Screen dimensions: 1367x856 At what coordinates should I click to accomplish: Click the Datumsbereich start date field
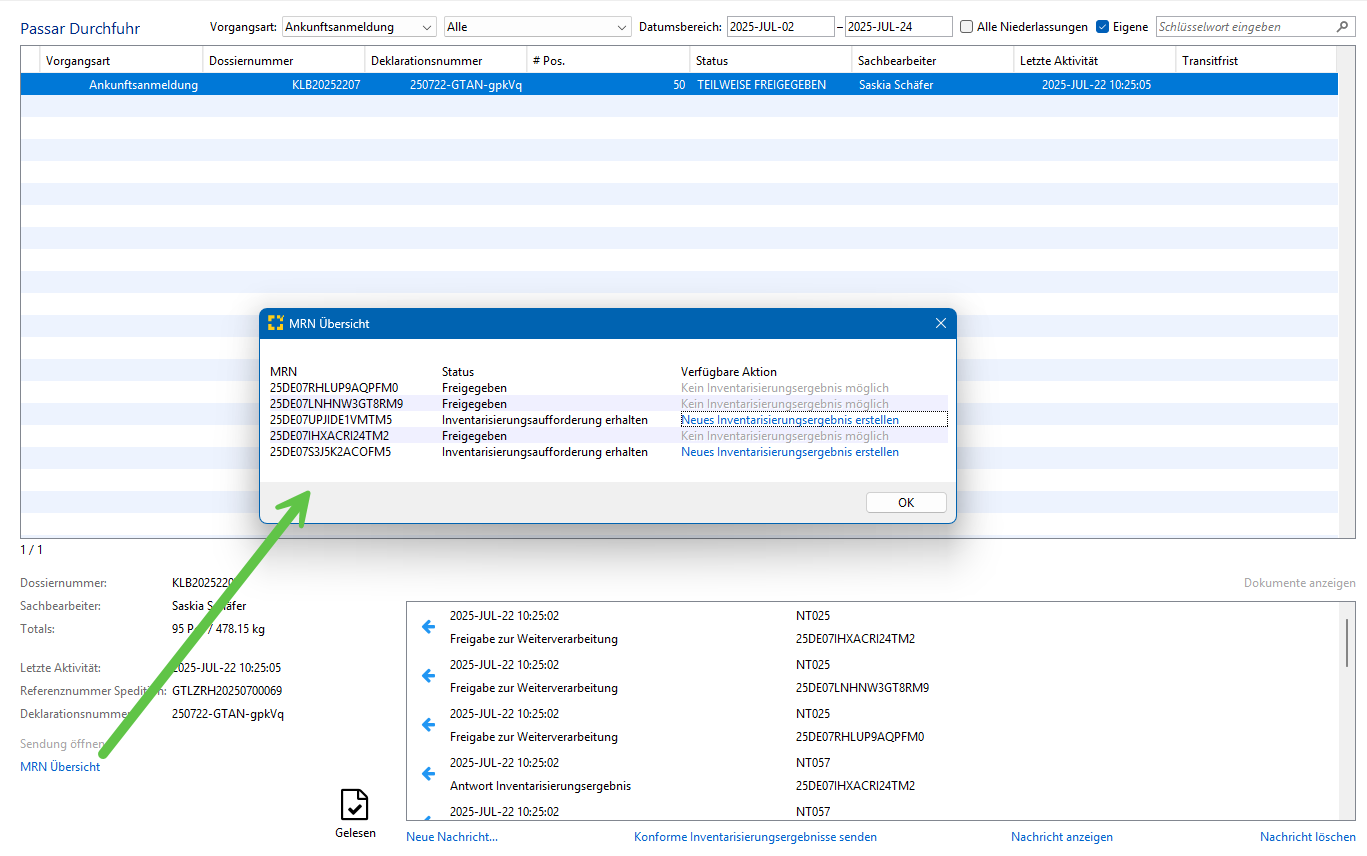[x=780, y=27]
